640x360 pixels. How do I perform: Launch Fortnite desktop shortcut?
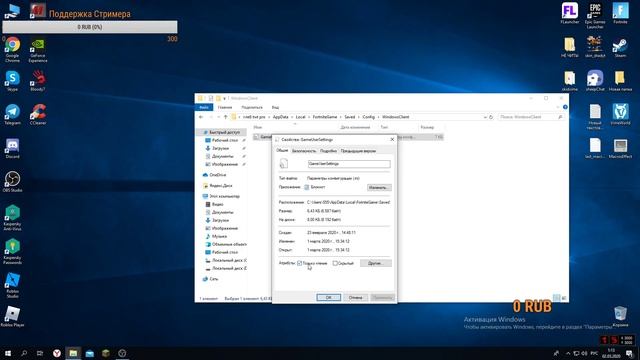[620, 13]
